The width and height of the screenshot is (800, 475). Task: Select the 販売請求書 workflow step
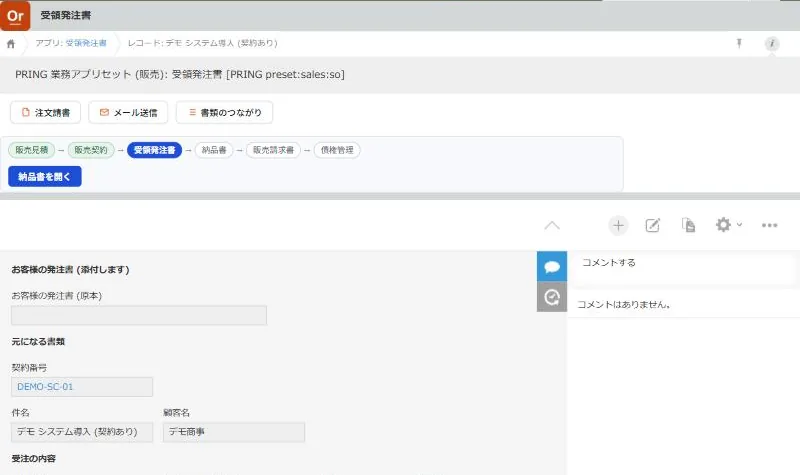[273, 150]
